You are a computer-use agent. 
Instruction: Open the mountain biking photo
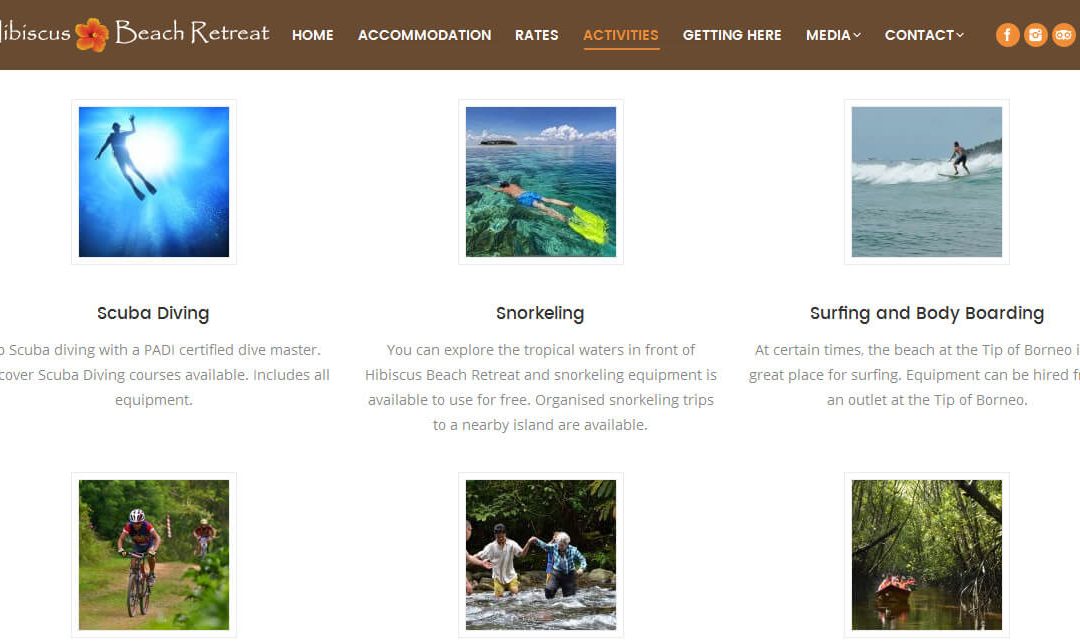154,555
